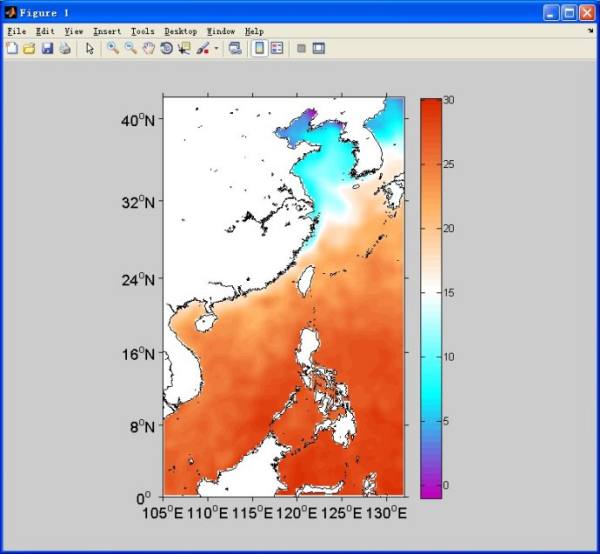Image resolution: width=600 pixels, height=554 pixels.
Task: Click the Show Plot Tools button
Action: pyautogui.click(x=319, y=48)
